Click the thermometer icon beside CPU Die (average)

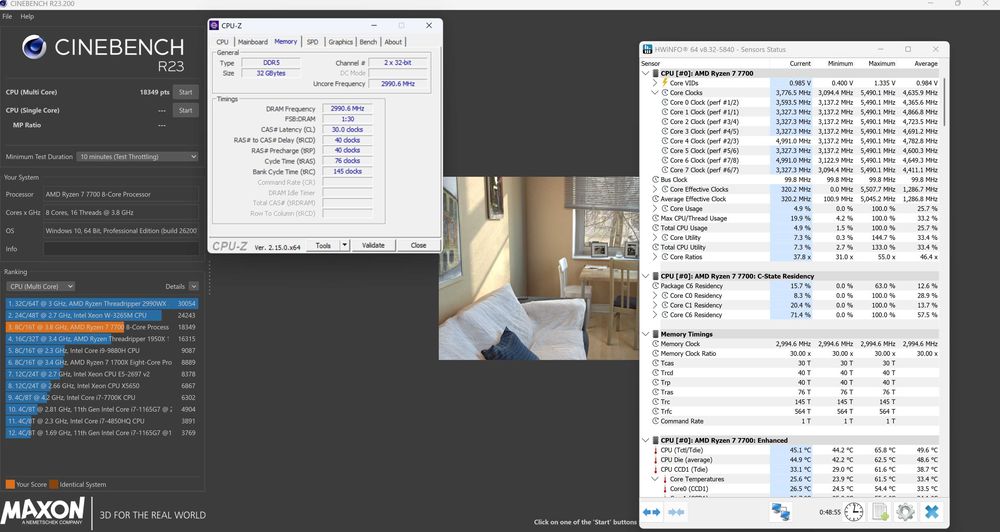click(x=654, y=460)
